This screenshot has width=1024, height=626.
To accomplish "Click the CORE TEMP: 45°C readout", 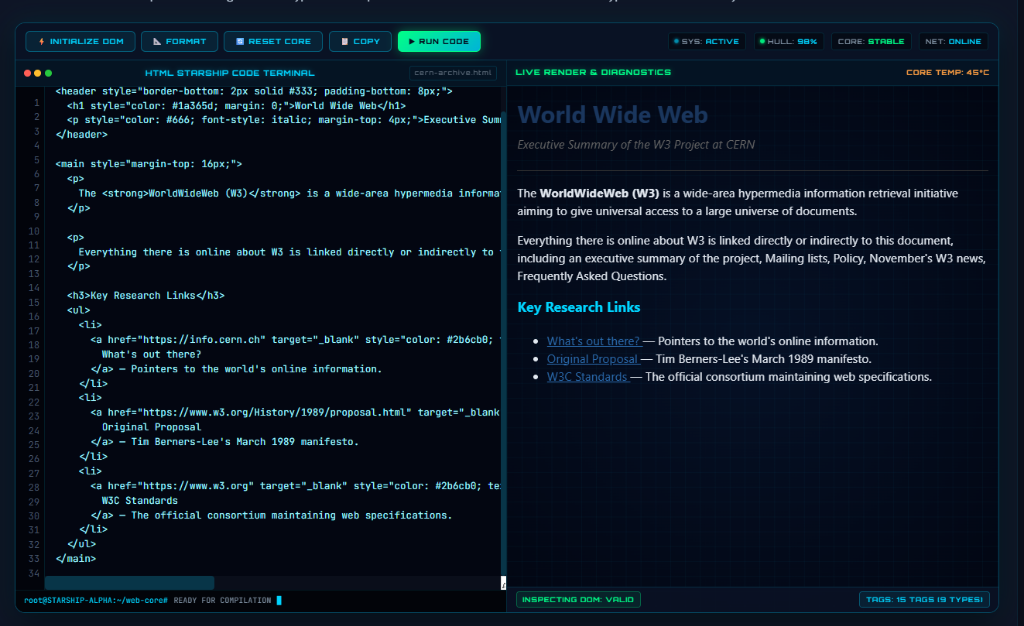I will click(x=947, y=72).
